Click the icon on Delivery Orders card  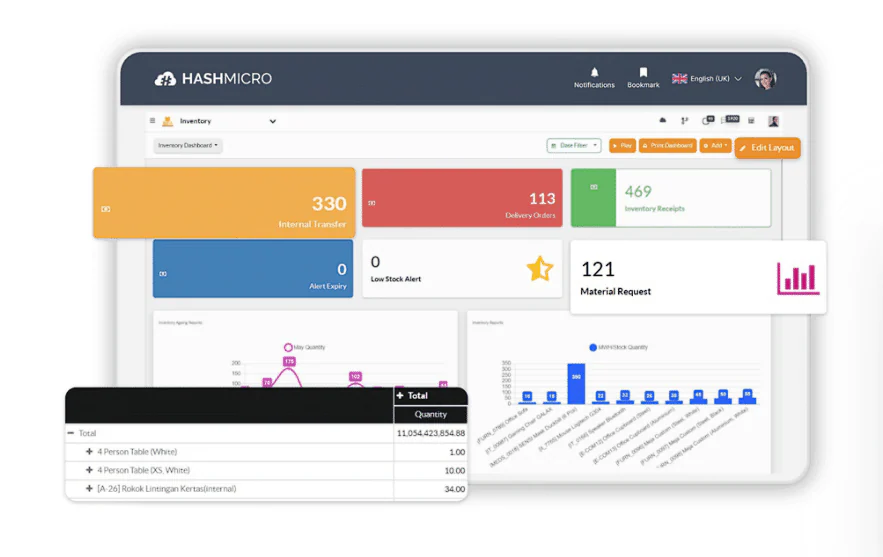point(372,203)
